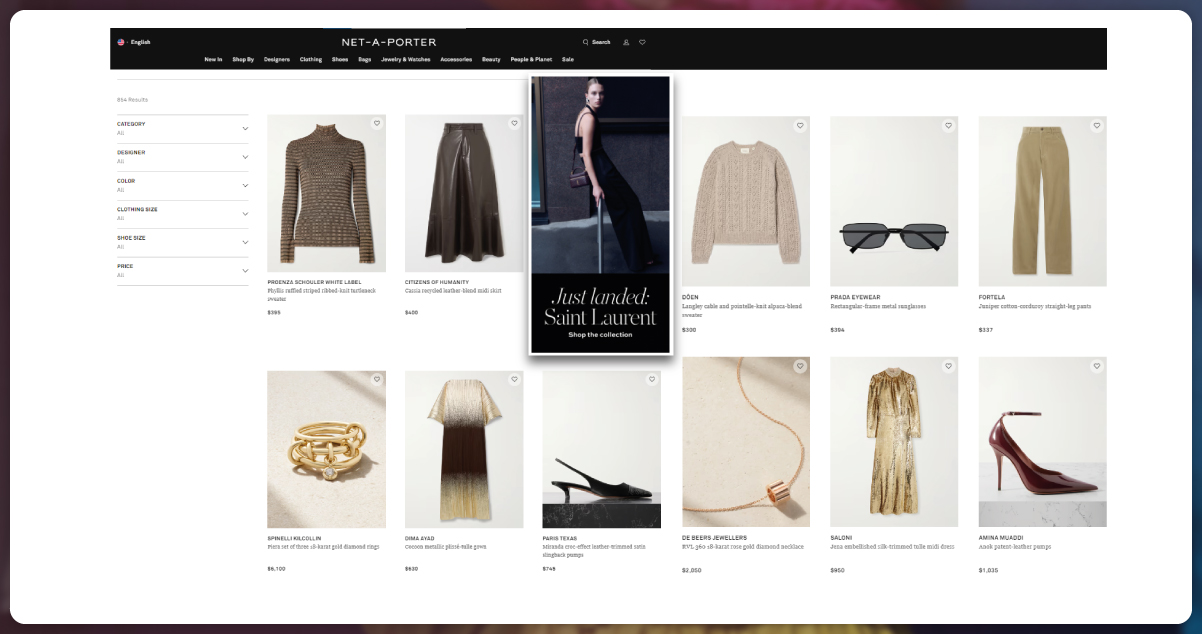This screenshot has height=634, width=1202.
Task: Add the Citizens of Humanity skirt to wishlist
Action: (514, 124)
